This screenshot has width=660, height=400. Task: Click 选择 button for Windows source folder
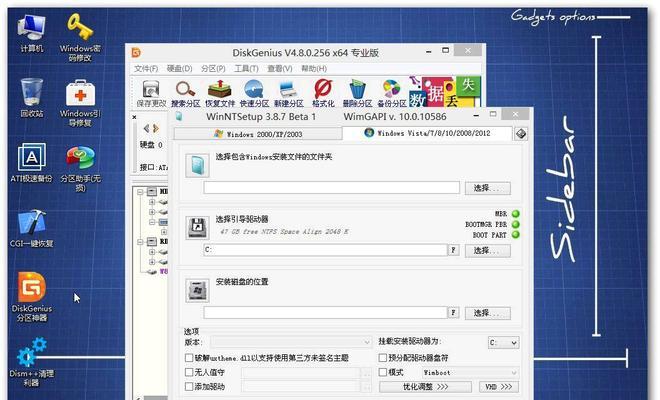[487, 188]
